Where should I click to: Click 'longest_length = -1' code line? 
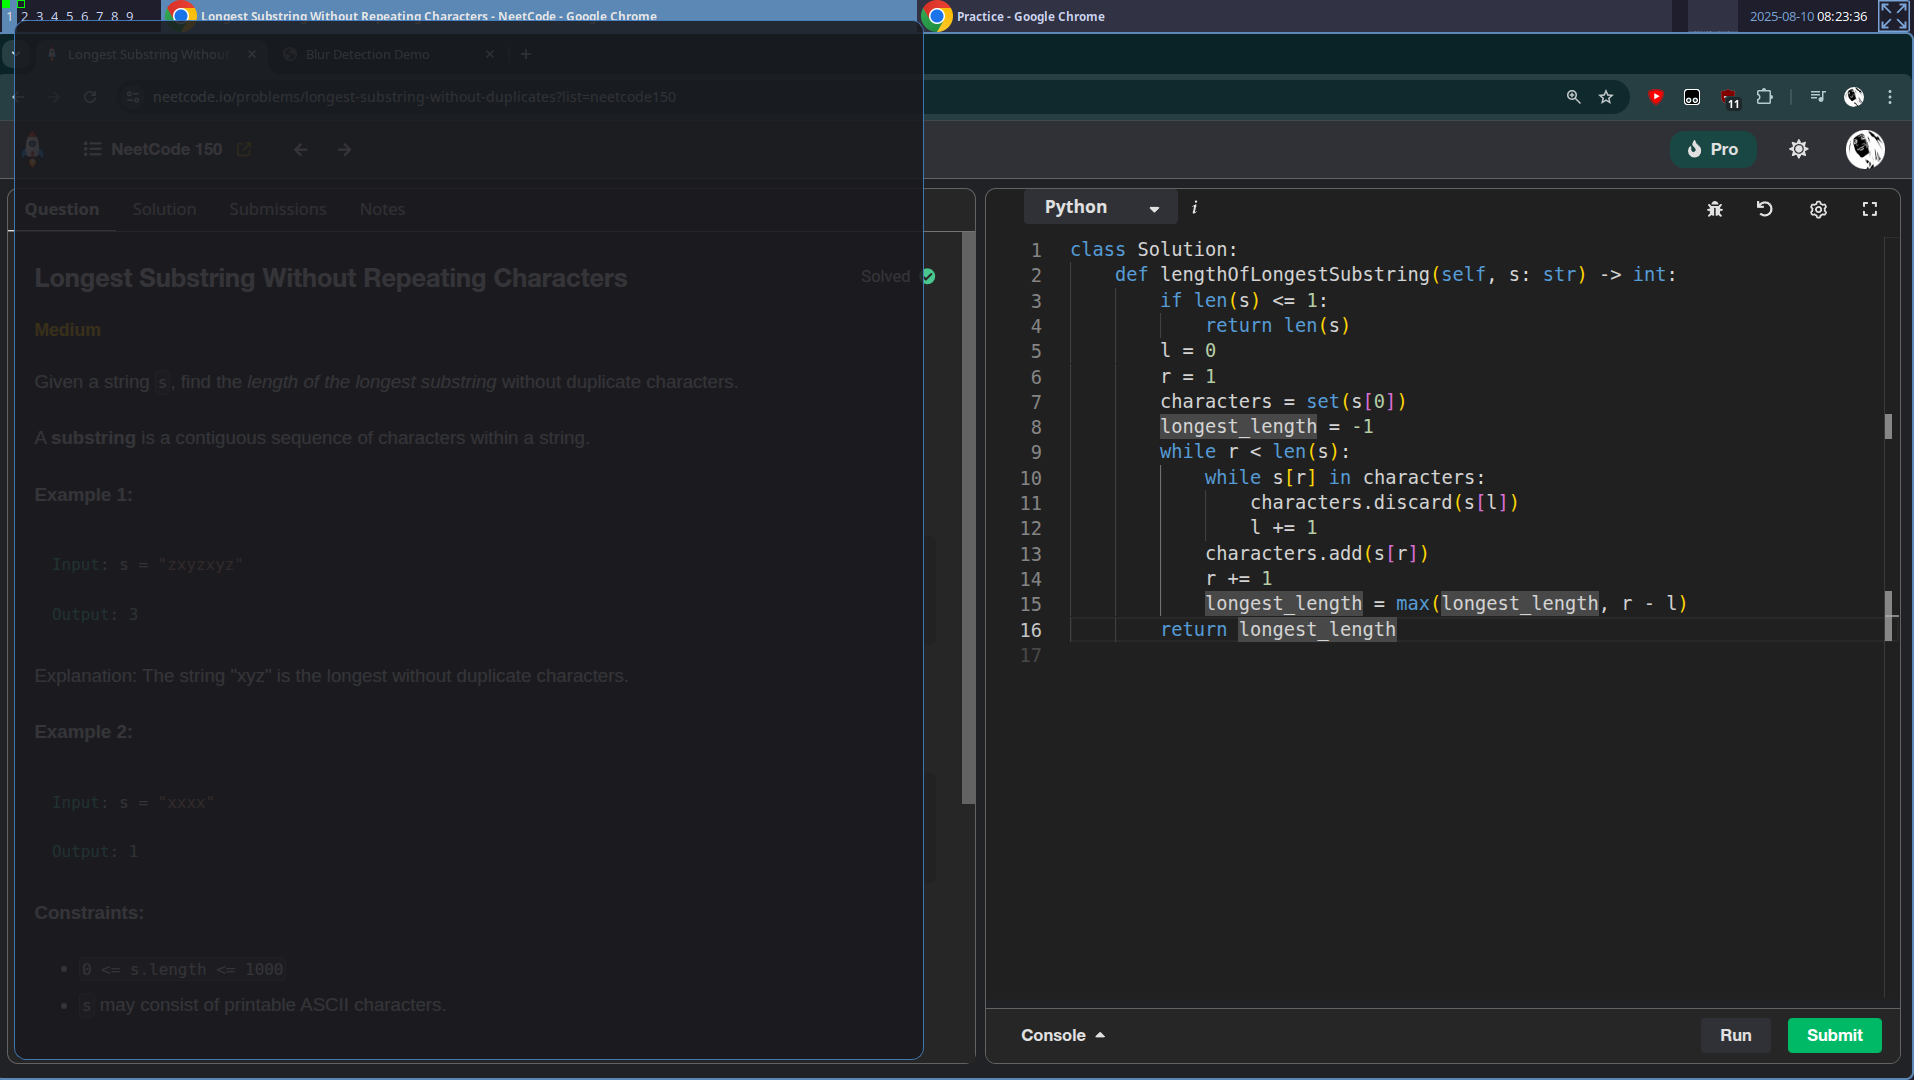[x=1266, y=426]
